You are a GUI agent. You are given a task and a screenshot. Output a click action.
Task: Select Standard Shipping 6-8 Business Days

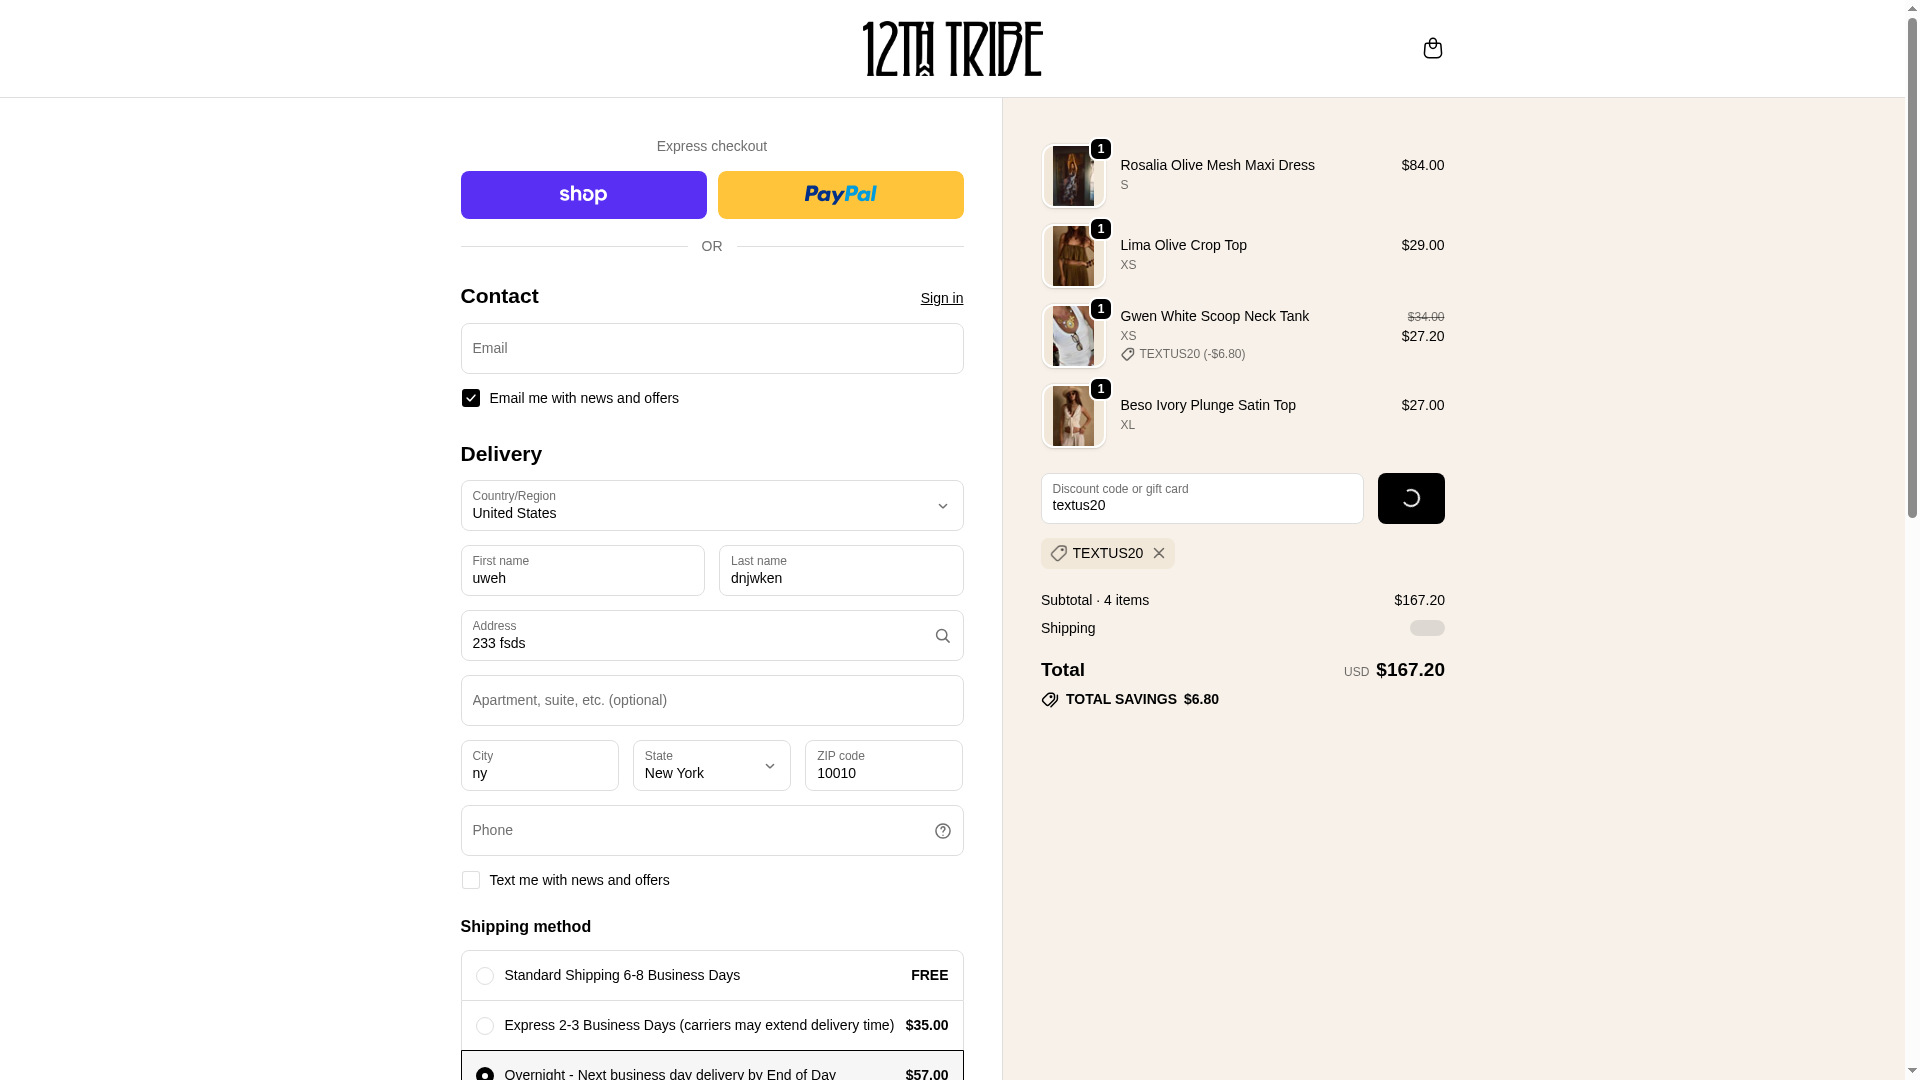coord(712,975)
